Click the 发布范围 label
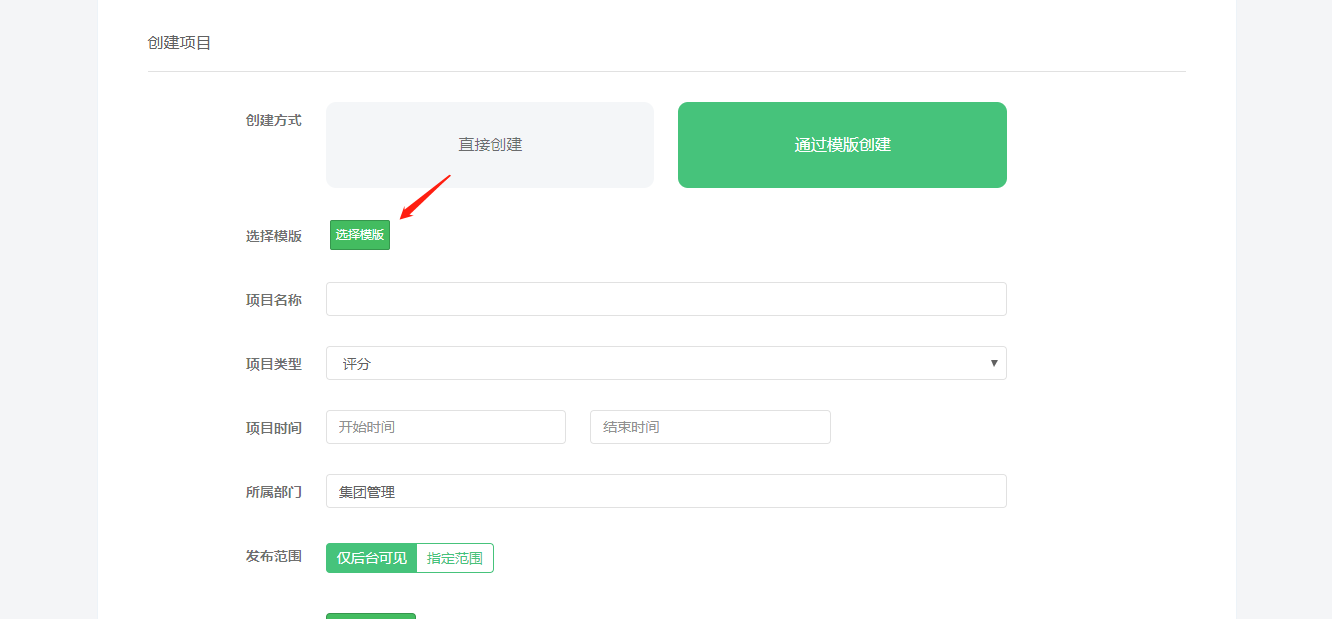 tap(274, 556)
